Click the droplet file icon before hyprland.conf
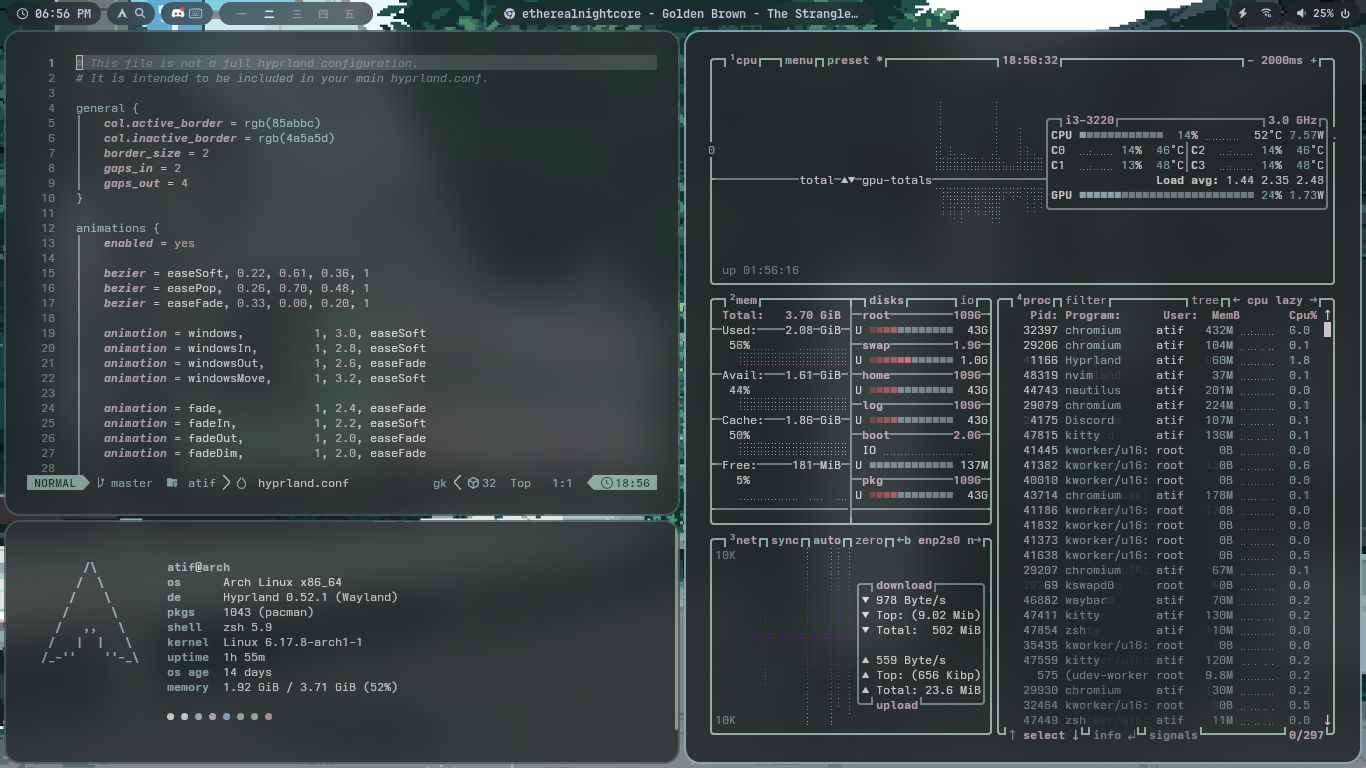Screen dimensions: 1366x768 pos(241,483)
